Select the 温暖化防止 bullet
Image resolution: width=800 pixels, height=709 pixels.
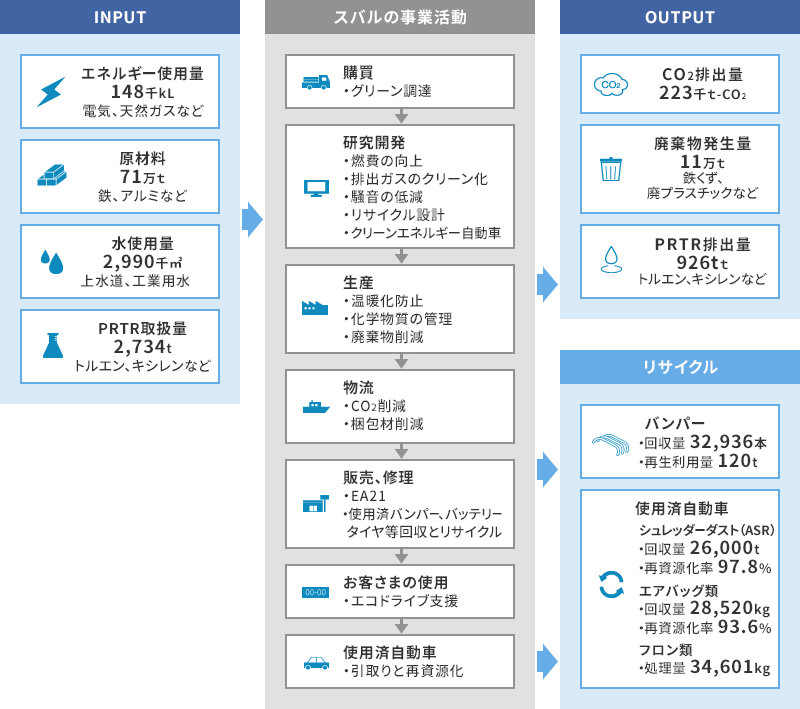click(x=383, y=301)
